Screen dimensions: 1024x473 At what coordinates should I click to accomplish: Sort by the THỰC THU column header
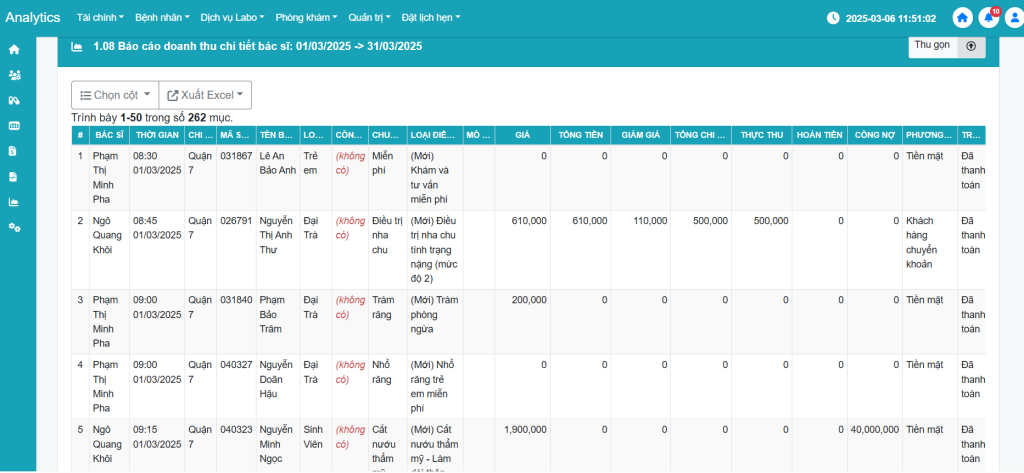[761, 135]
